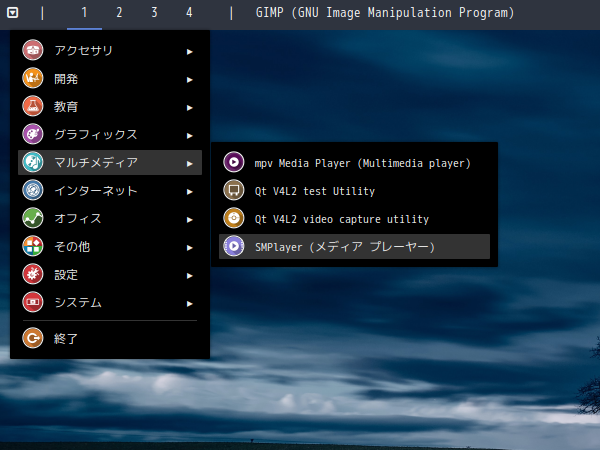Expand the 開発 submenu arrow
The height and width of the screenshot is (450, 600).
[189, 80]
